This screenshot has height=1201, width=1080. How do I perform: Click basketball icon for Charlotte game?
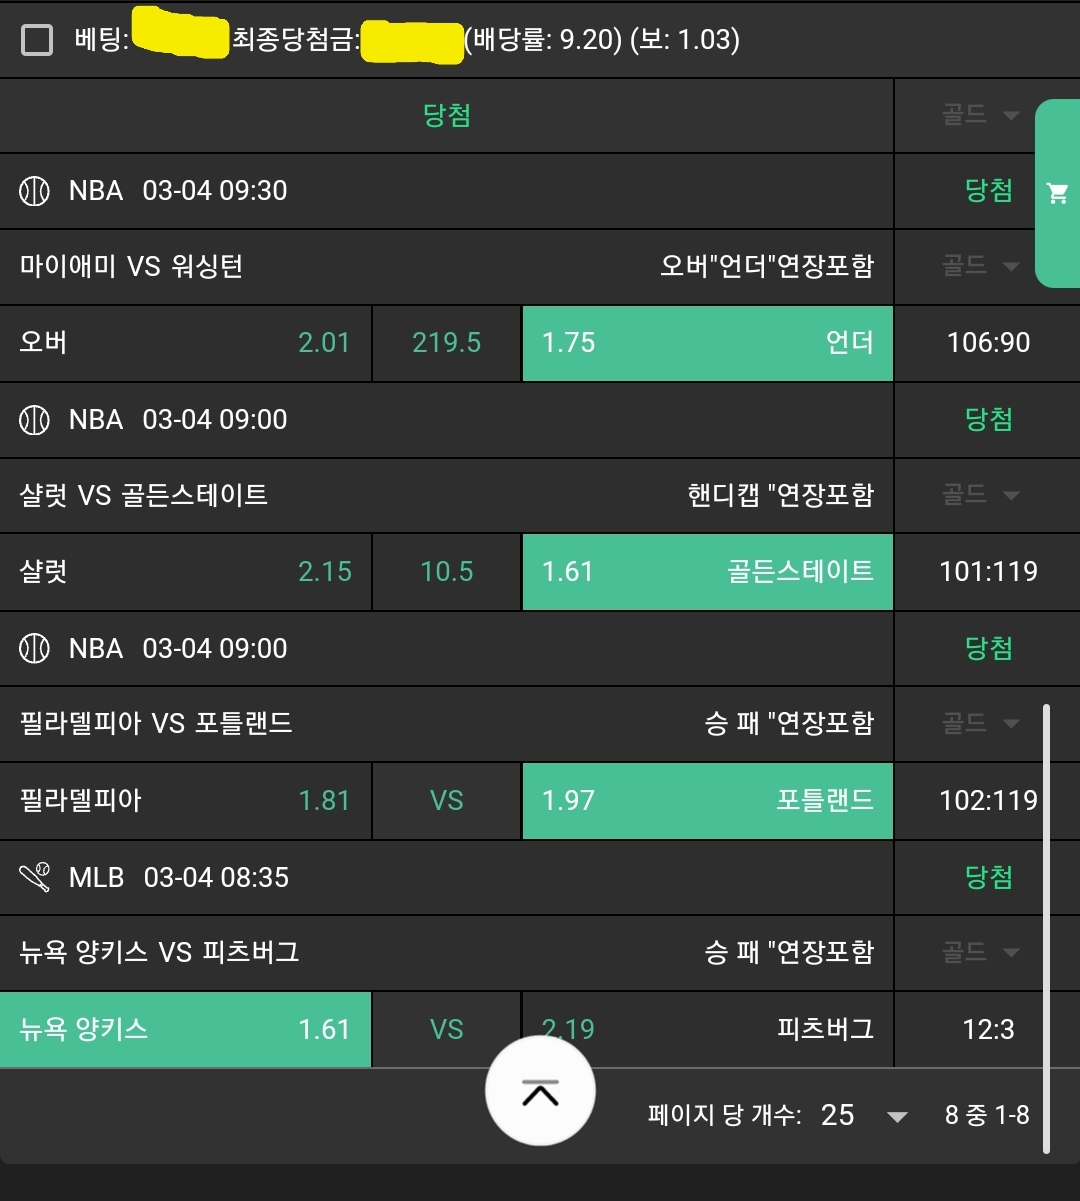coord(35,420)
